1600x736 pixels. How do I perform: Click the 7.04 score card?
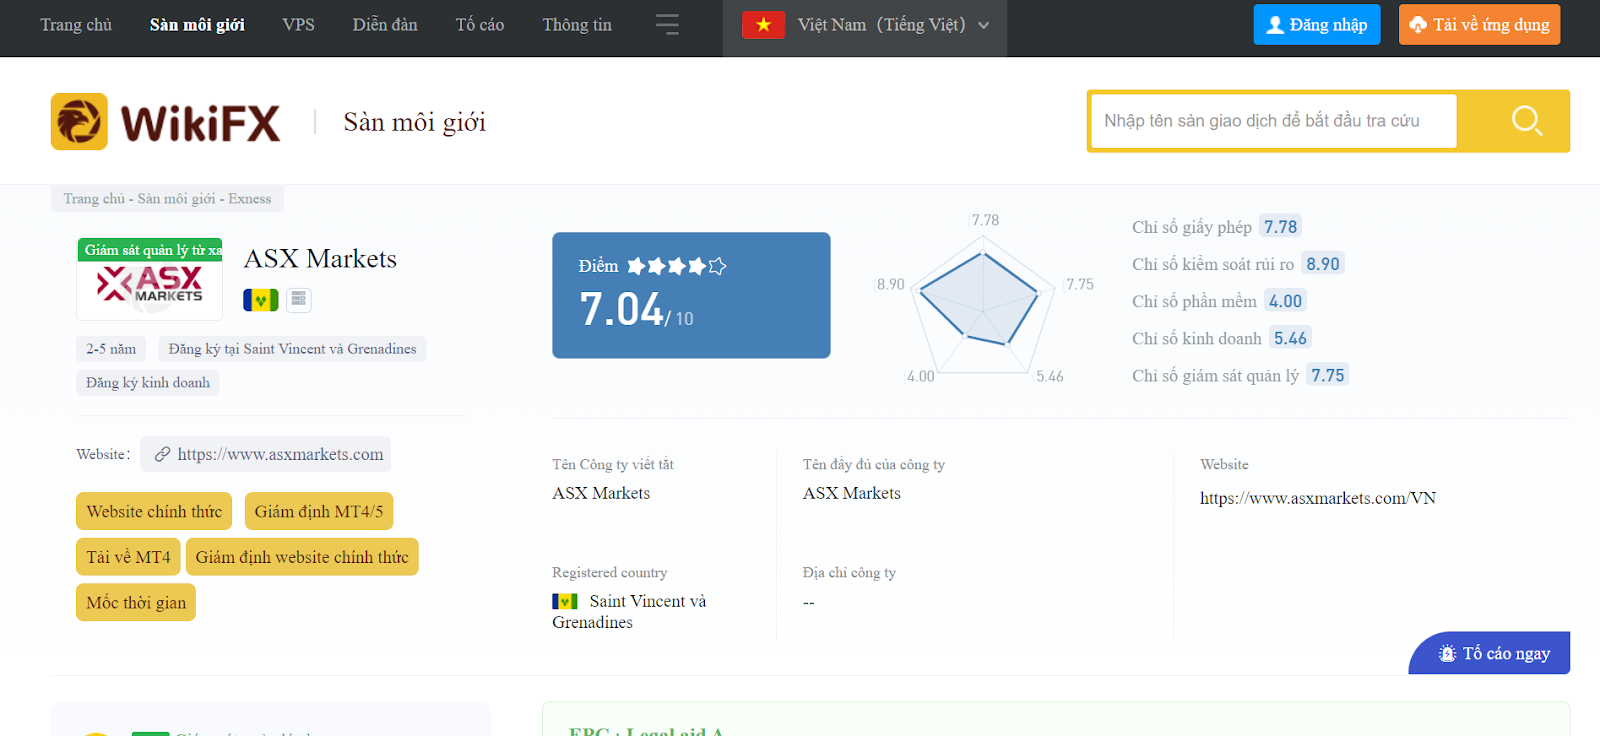click(691, 295)
